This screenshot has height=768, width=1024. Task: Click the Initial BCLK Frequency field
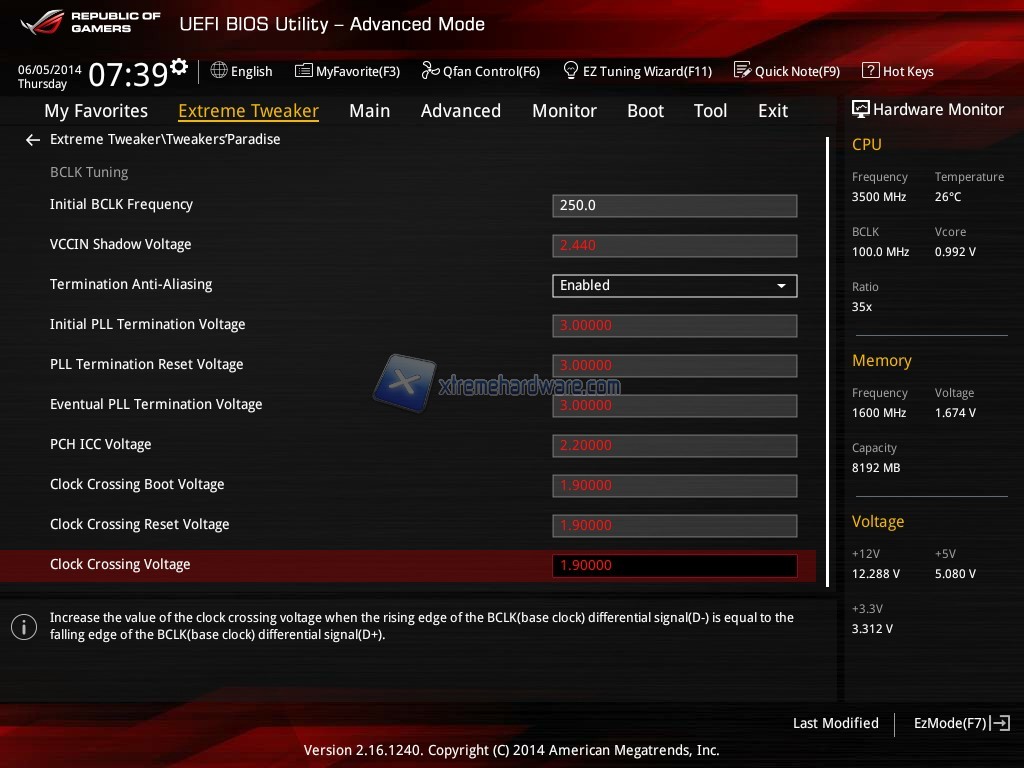click(674, 206)
